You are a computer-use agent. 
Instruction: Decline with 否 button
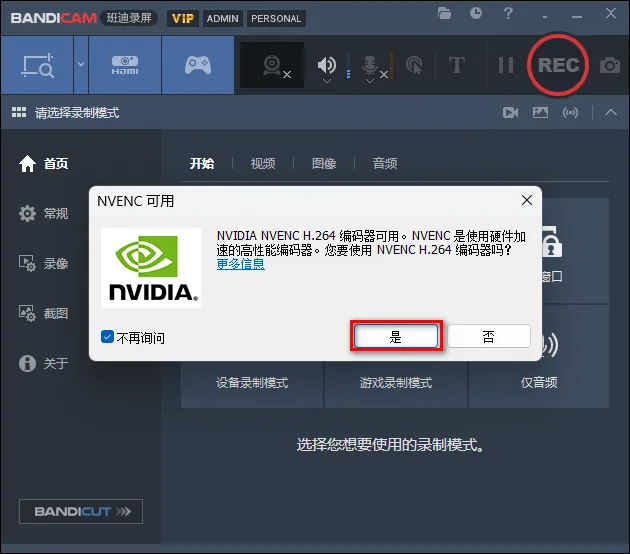click(x=489, y=336)
